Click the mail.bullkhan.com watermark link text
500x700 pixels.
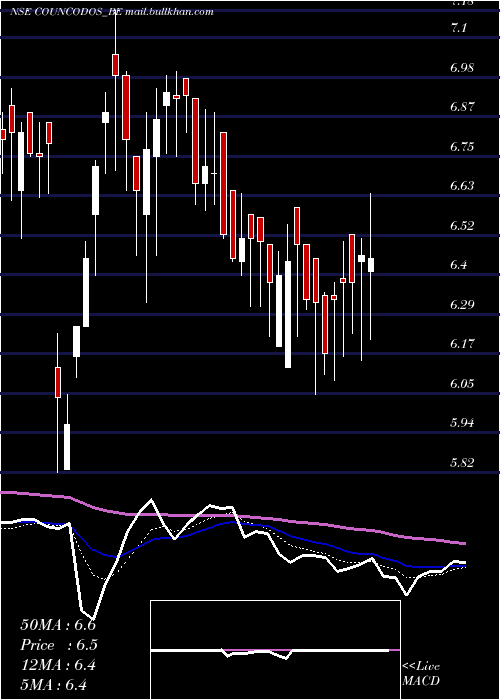click(169, 12)
